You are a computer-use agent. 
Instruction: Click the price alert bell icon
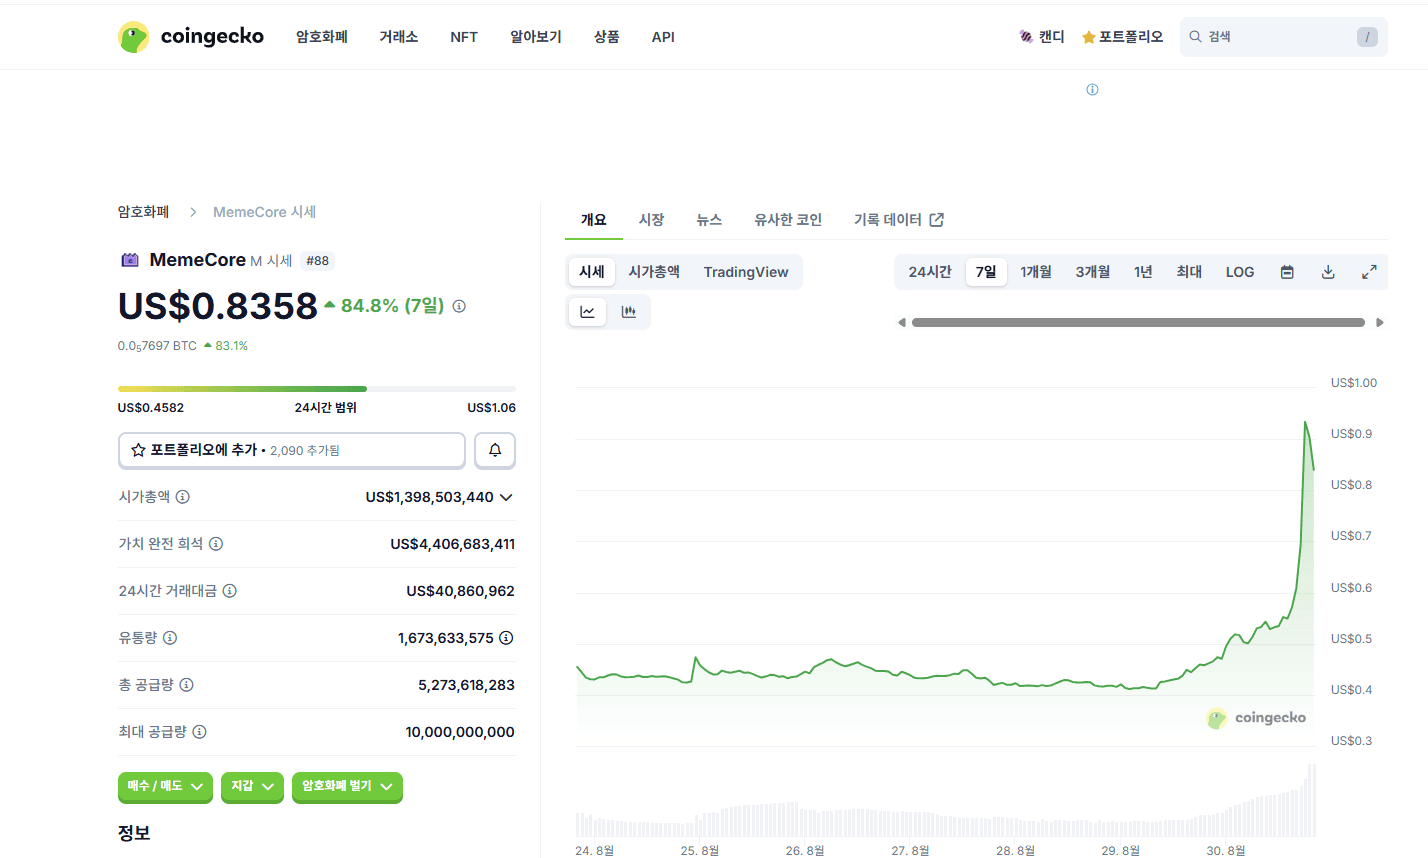point(494,450)
